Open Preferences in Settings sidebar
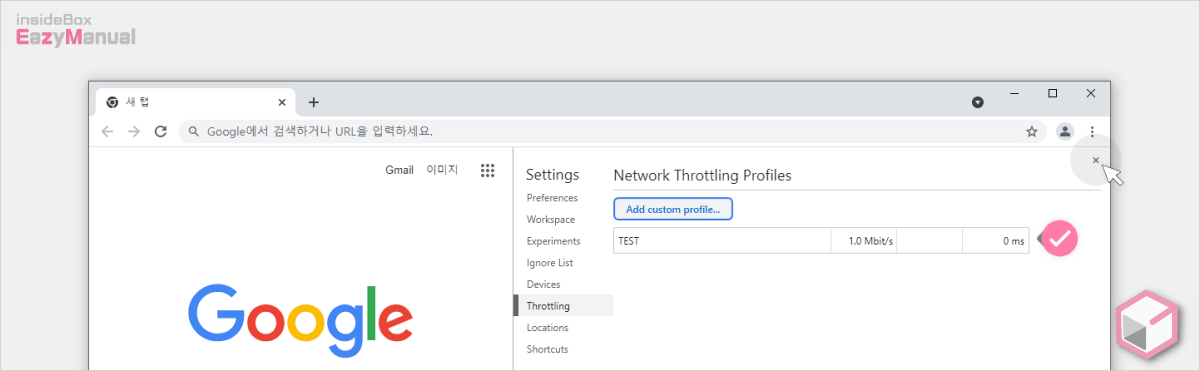The width and height of the screenshot is (1200, 371). pyautogui.click(x=552, y=198)
